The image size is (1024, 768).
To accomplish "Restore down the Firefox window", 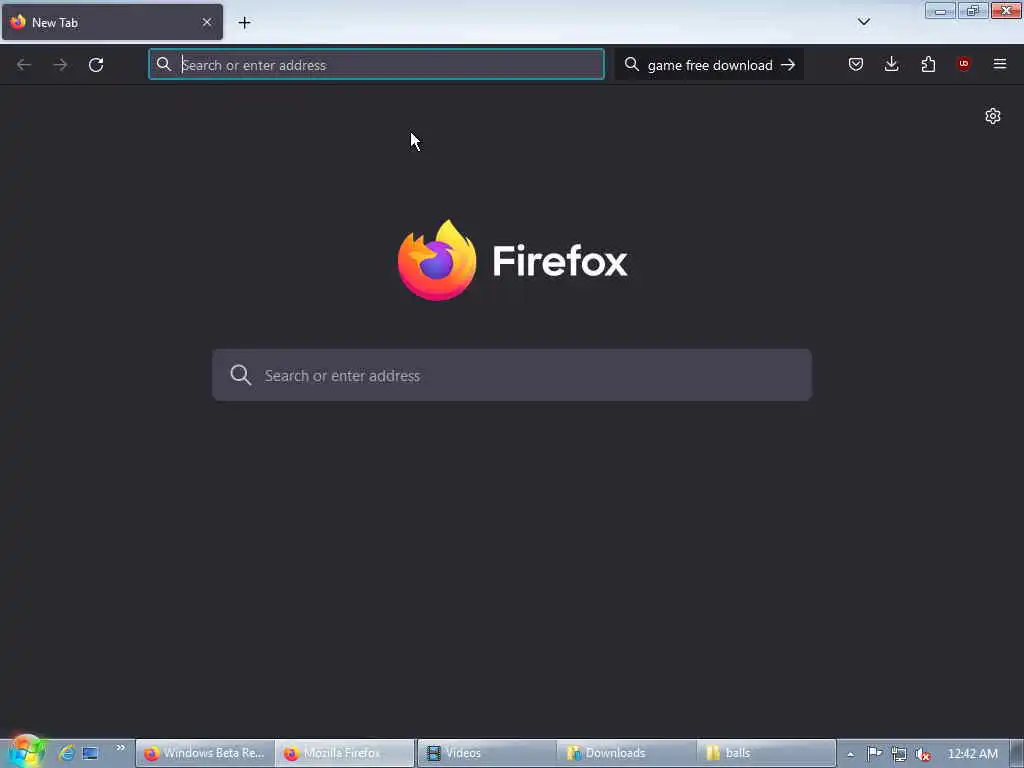I will [x=972, y=10].
